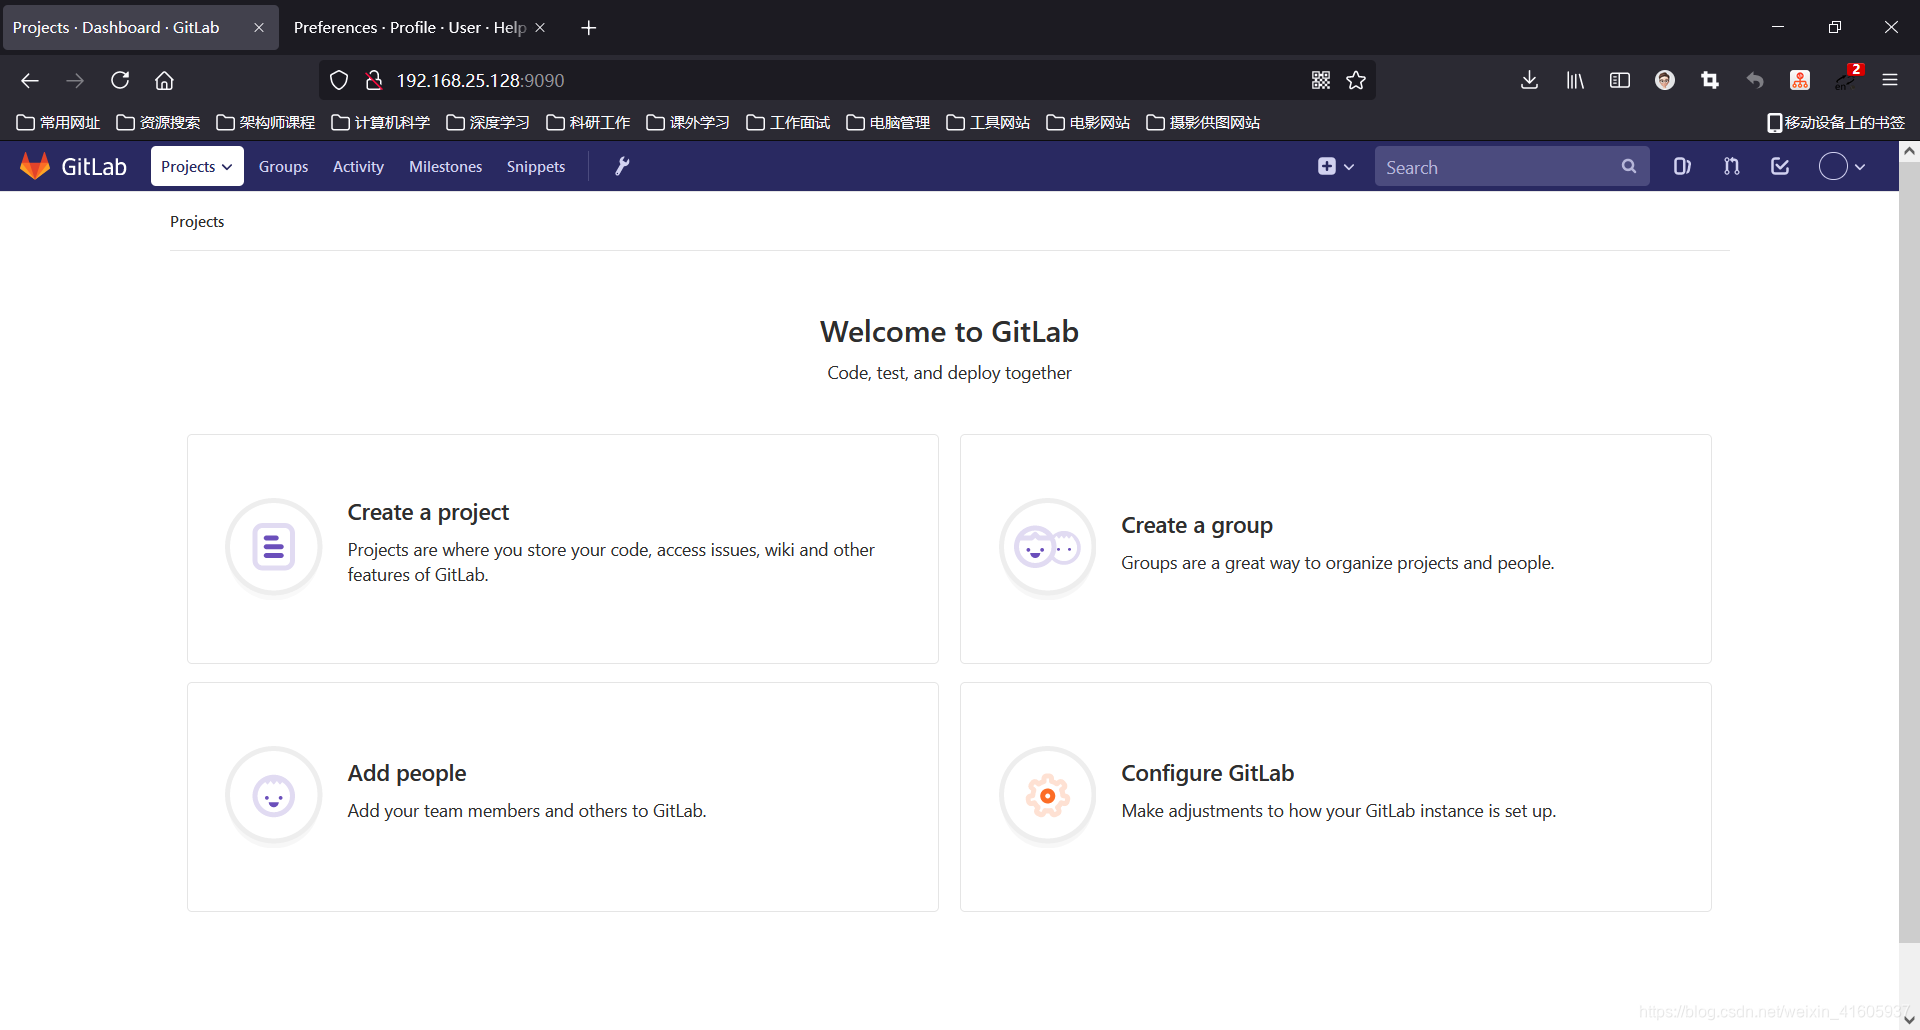Click the address bar URL
Screen dimensions: 1920x1030
[x=480, y=80]
